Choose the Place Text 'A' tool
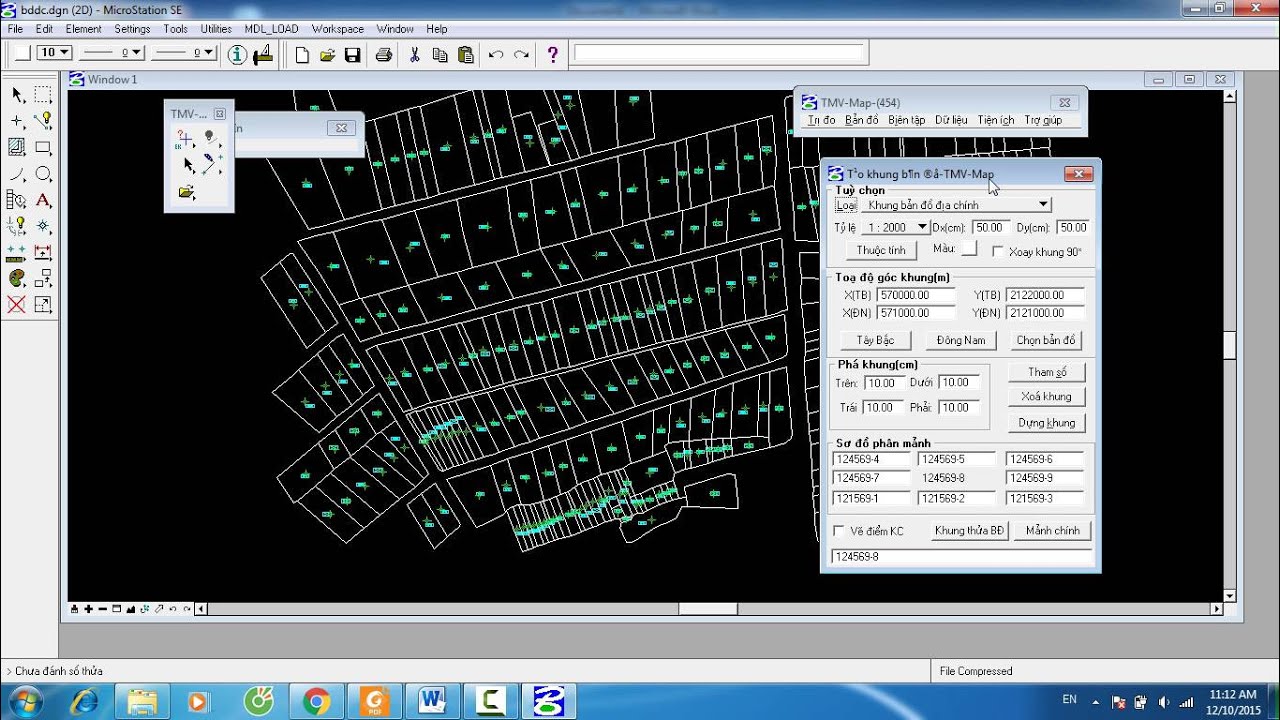 coord(43,200)
